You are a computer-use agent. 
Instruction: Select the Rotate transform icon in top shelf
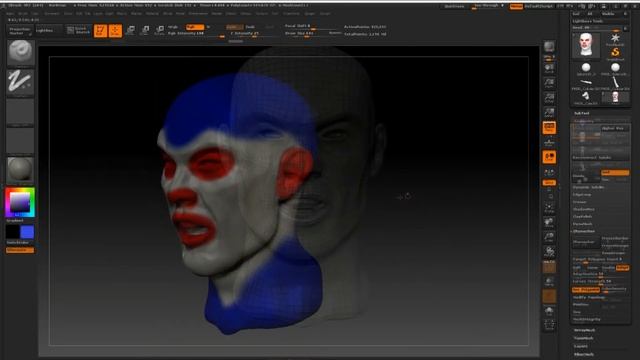(x=160, y=31)
